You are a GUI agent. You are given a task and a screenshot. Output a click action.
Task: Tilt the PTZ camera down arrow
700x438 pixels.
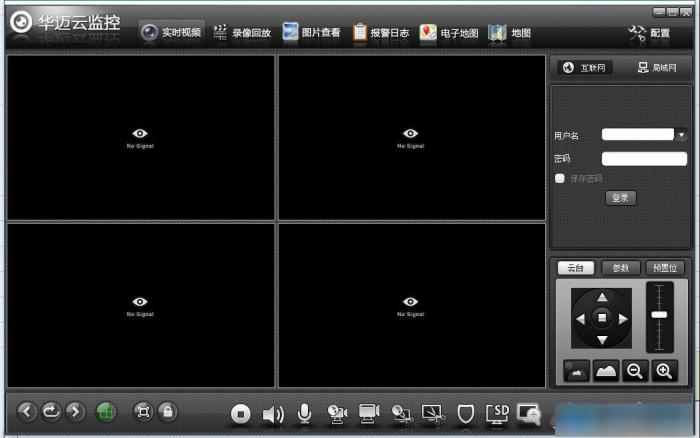602,340
